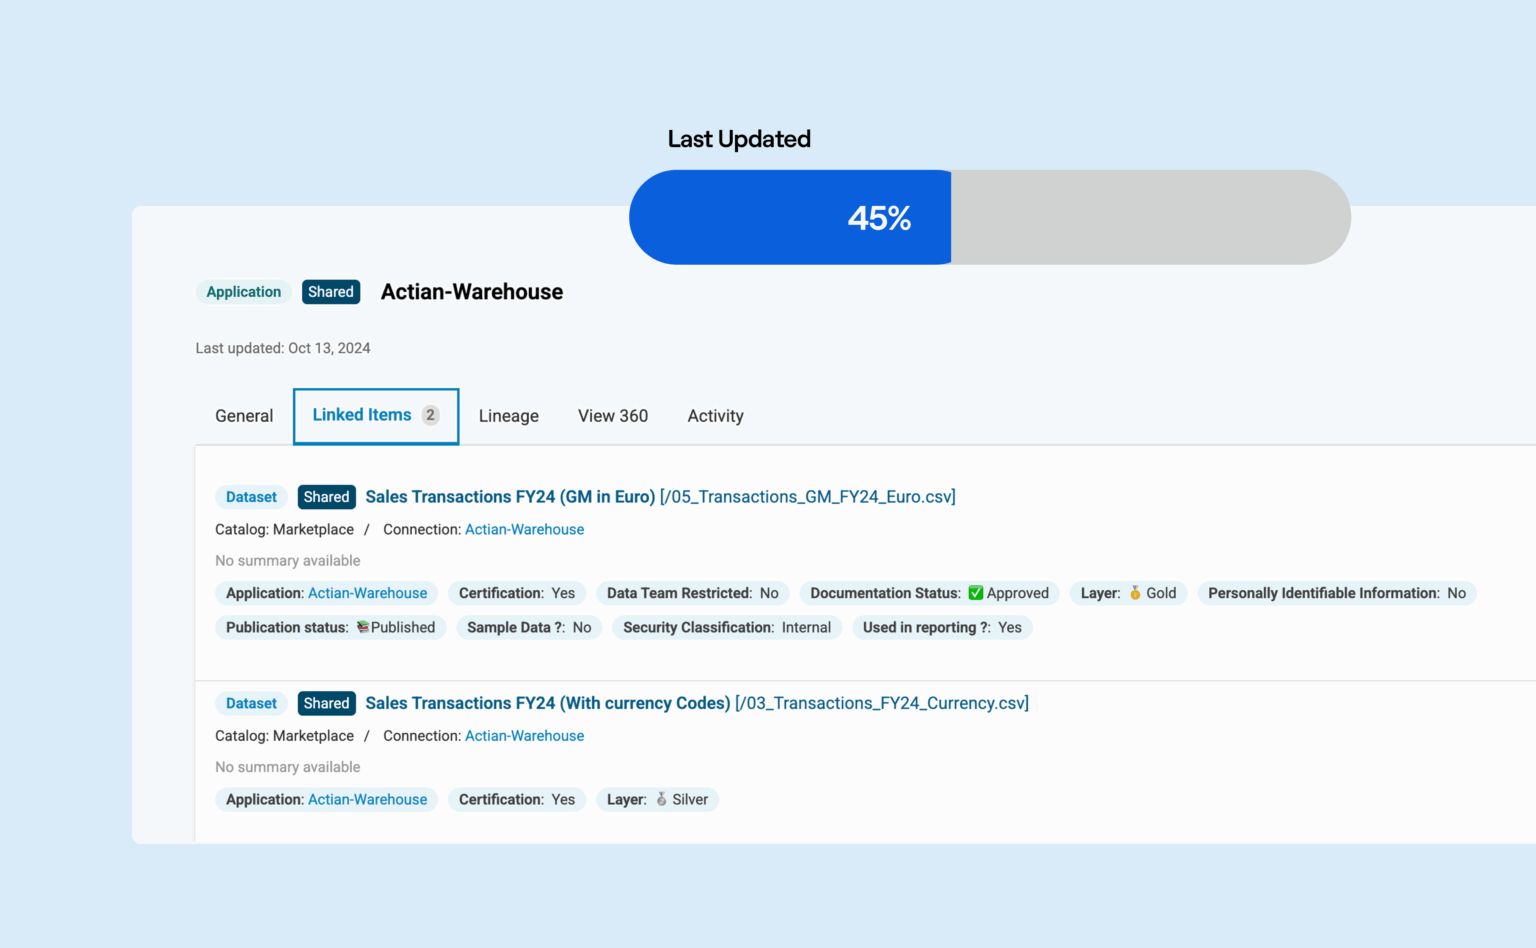Click Dataset badge of GM in Euro row
Image resolution: width=1536 pixels, height=948 pixels.
[251, 497]
